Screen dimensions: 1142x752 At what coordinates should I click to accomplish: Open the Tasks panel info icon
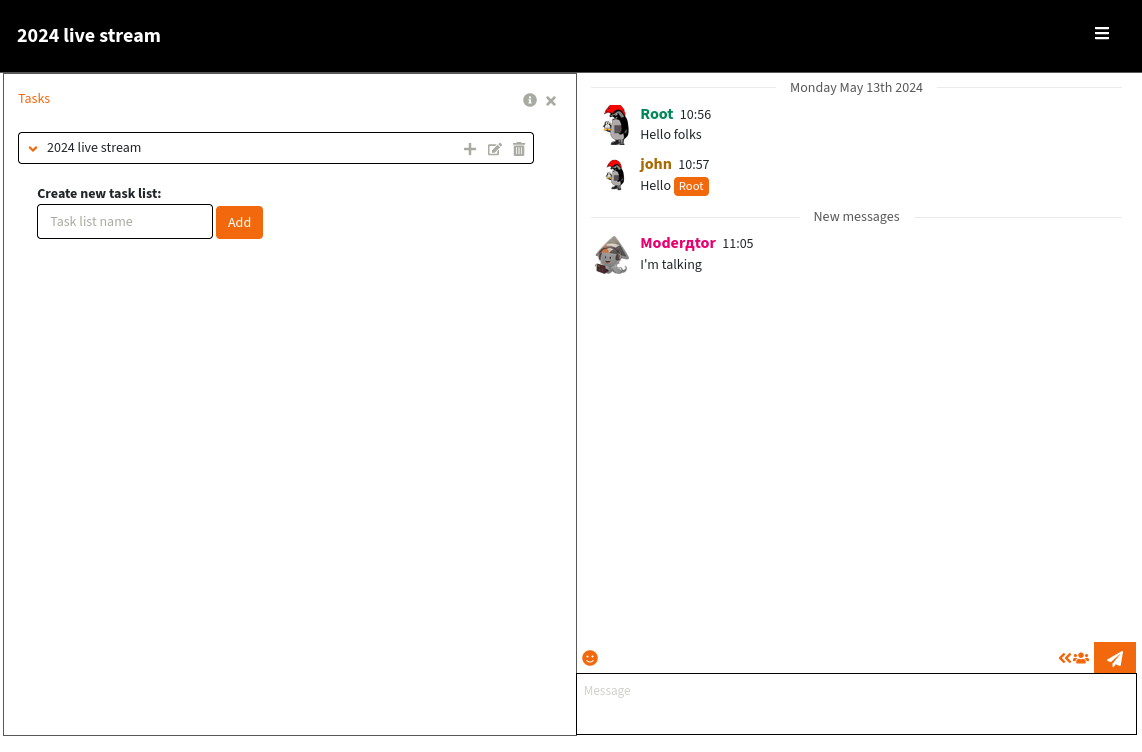coord(529,100)
